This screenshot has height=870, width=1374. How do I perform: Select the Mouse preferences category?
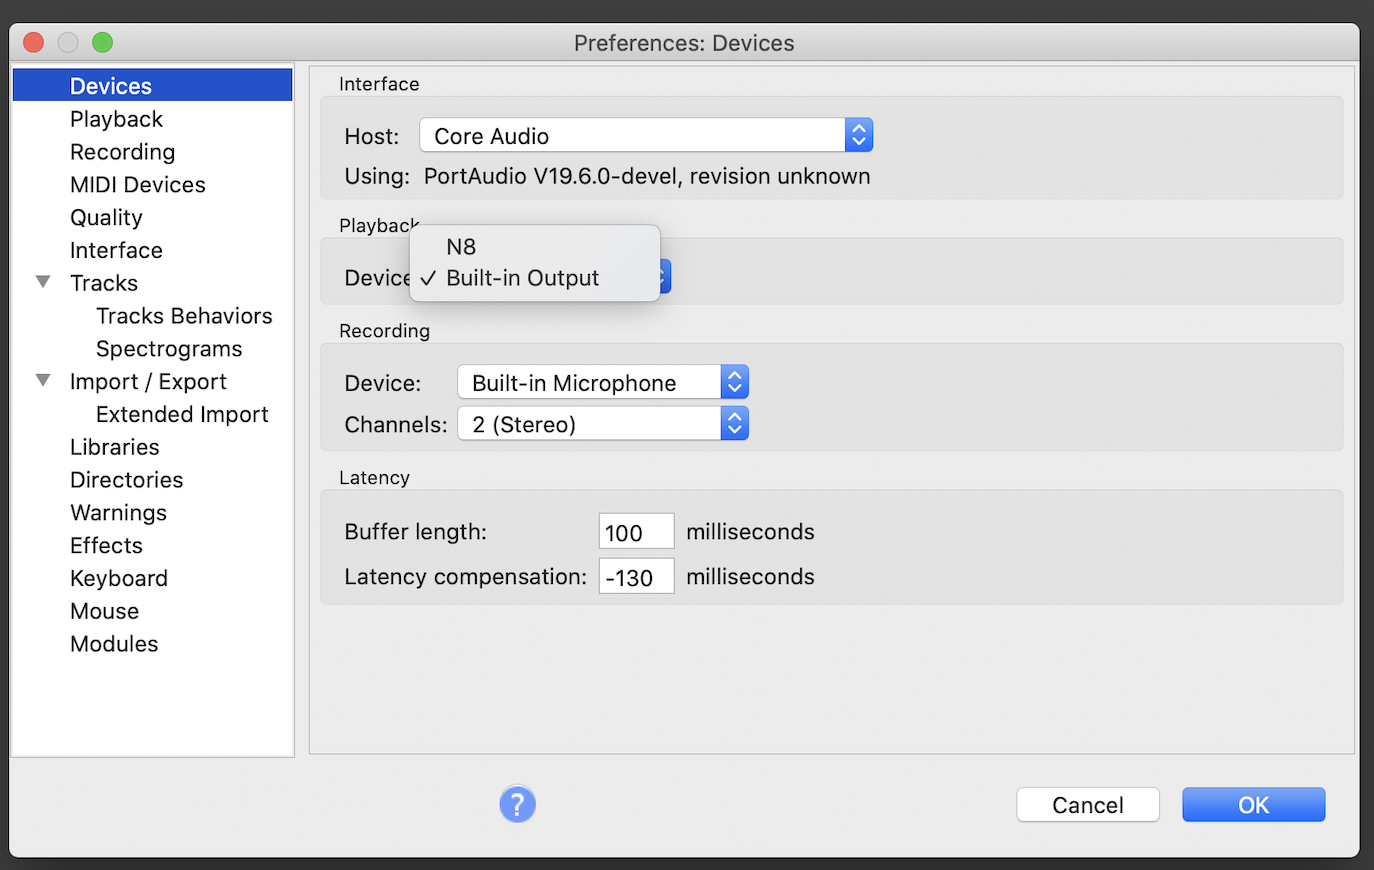pos(104,611)
